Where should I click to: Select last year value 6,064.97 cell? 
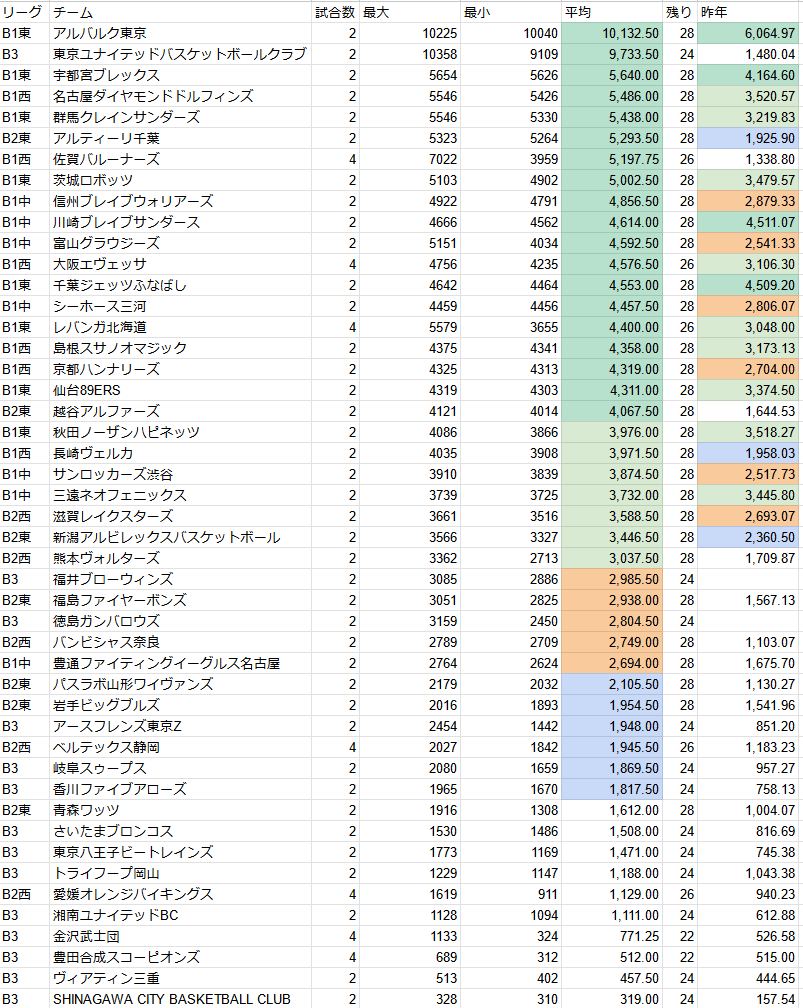point(748,33)
